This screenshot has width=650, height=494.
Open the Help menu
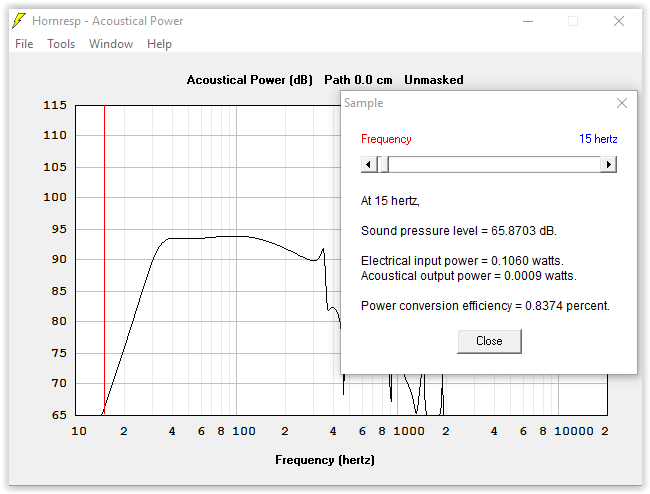click(159, 44)
